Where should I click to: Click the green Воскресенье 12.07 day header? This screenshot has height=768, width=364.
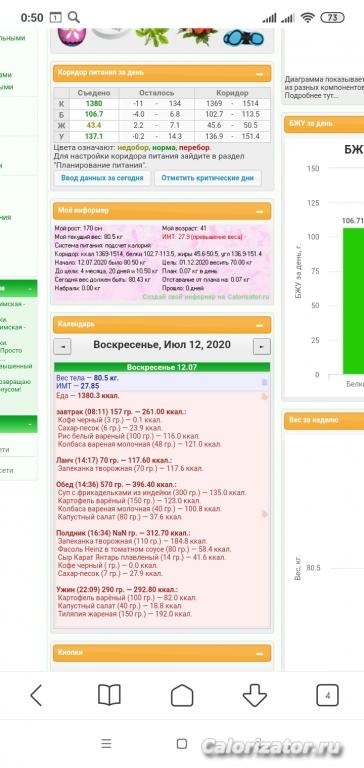click(162, 367)
